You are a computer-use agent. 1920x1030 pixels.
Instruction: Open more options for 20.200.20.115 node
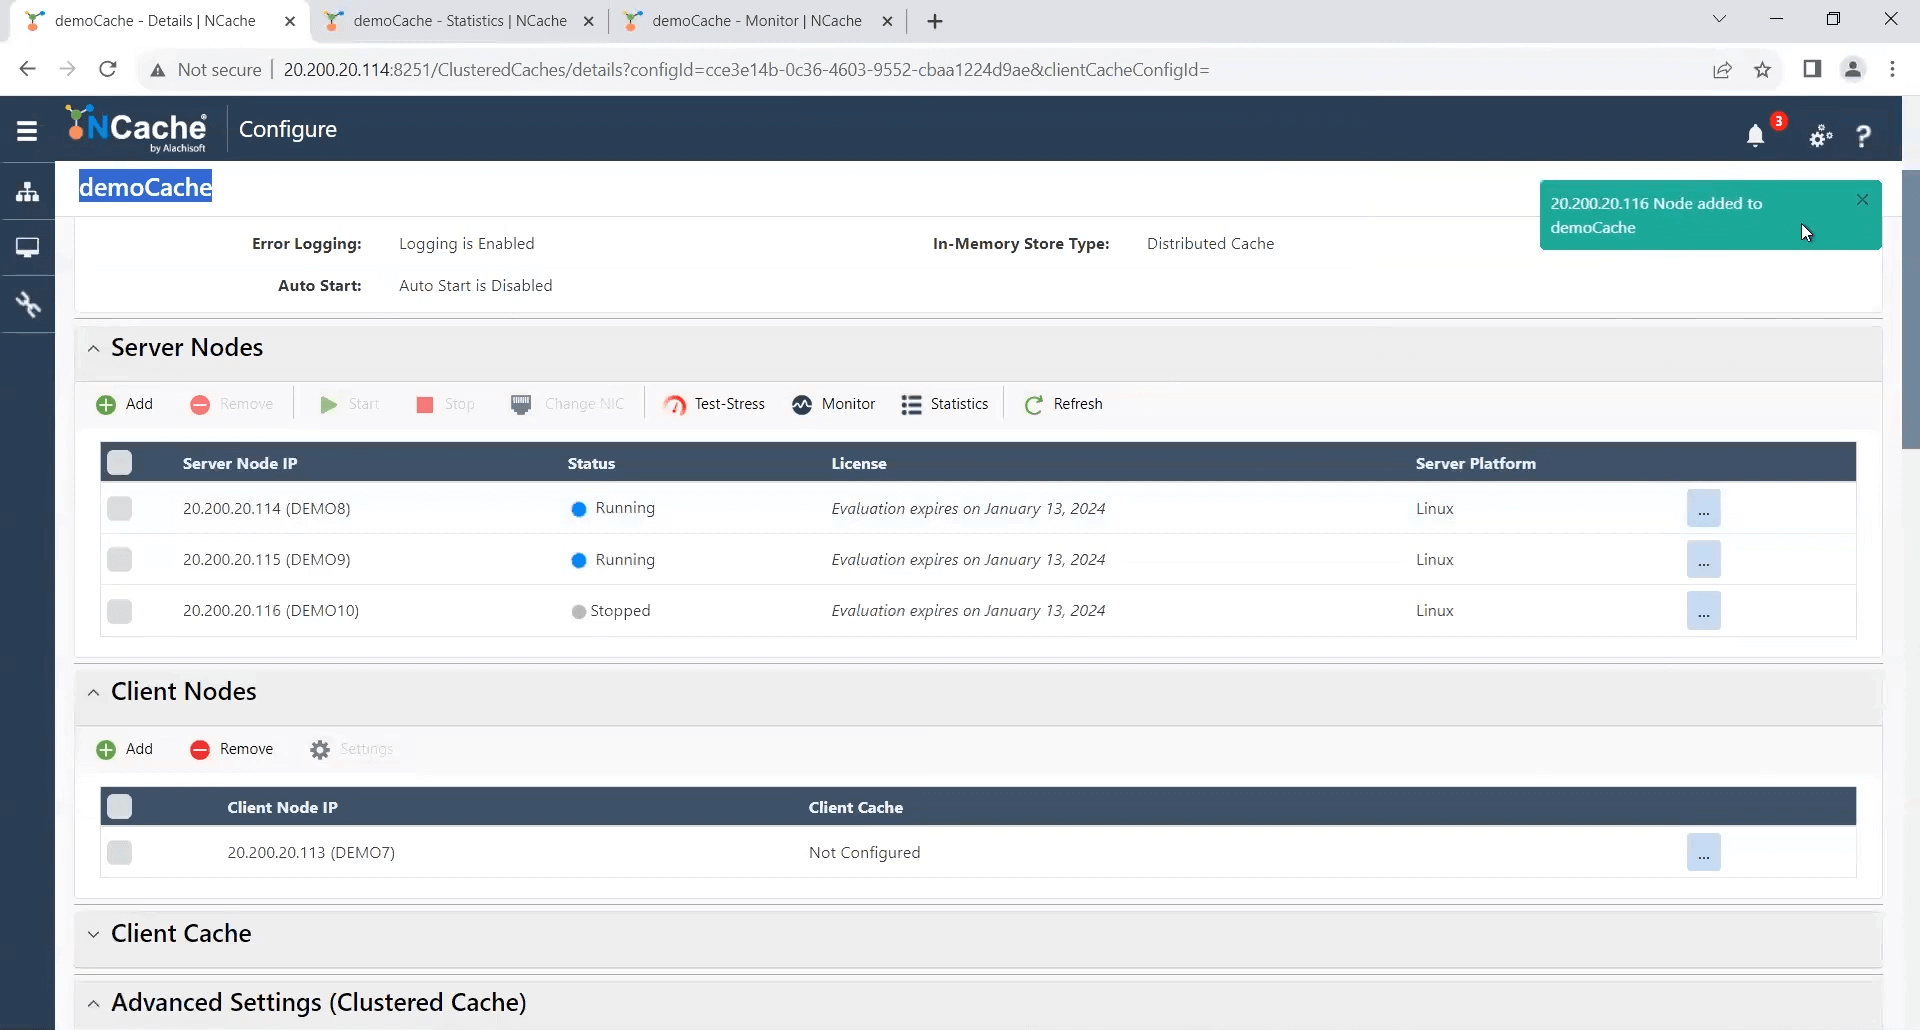click(1703, 559)
